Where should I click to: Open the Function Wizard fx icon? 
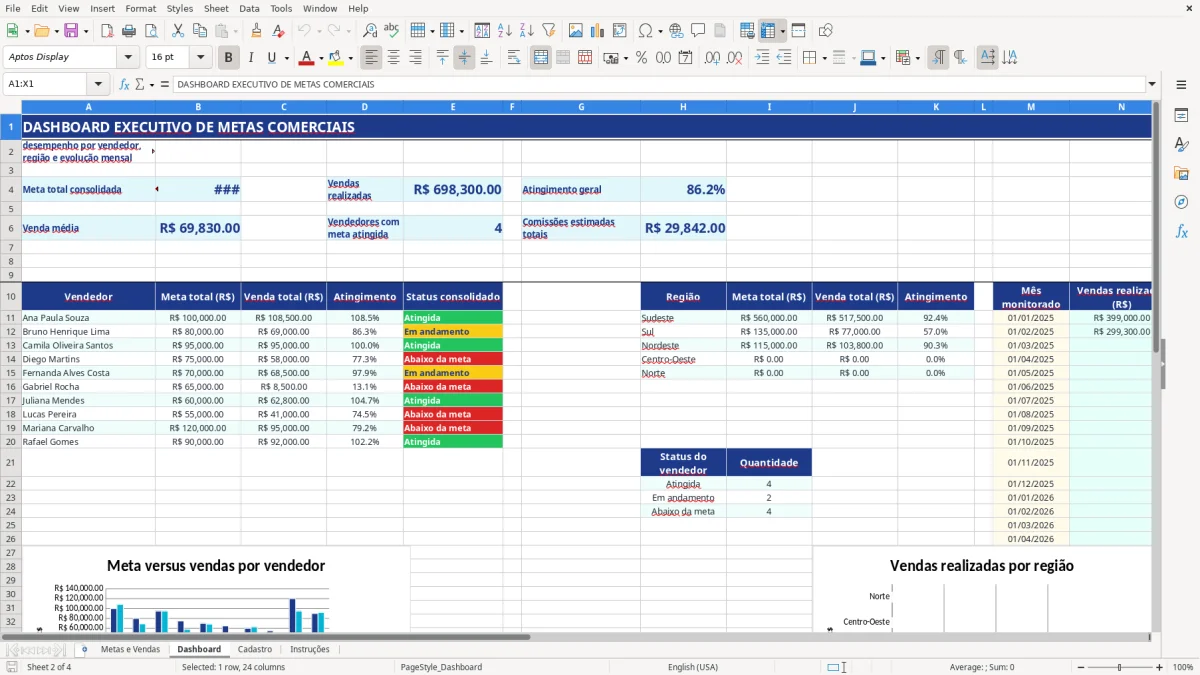(125, 84)
